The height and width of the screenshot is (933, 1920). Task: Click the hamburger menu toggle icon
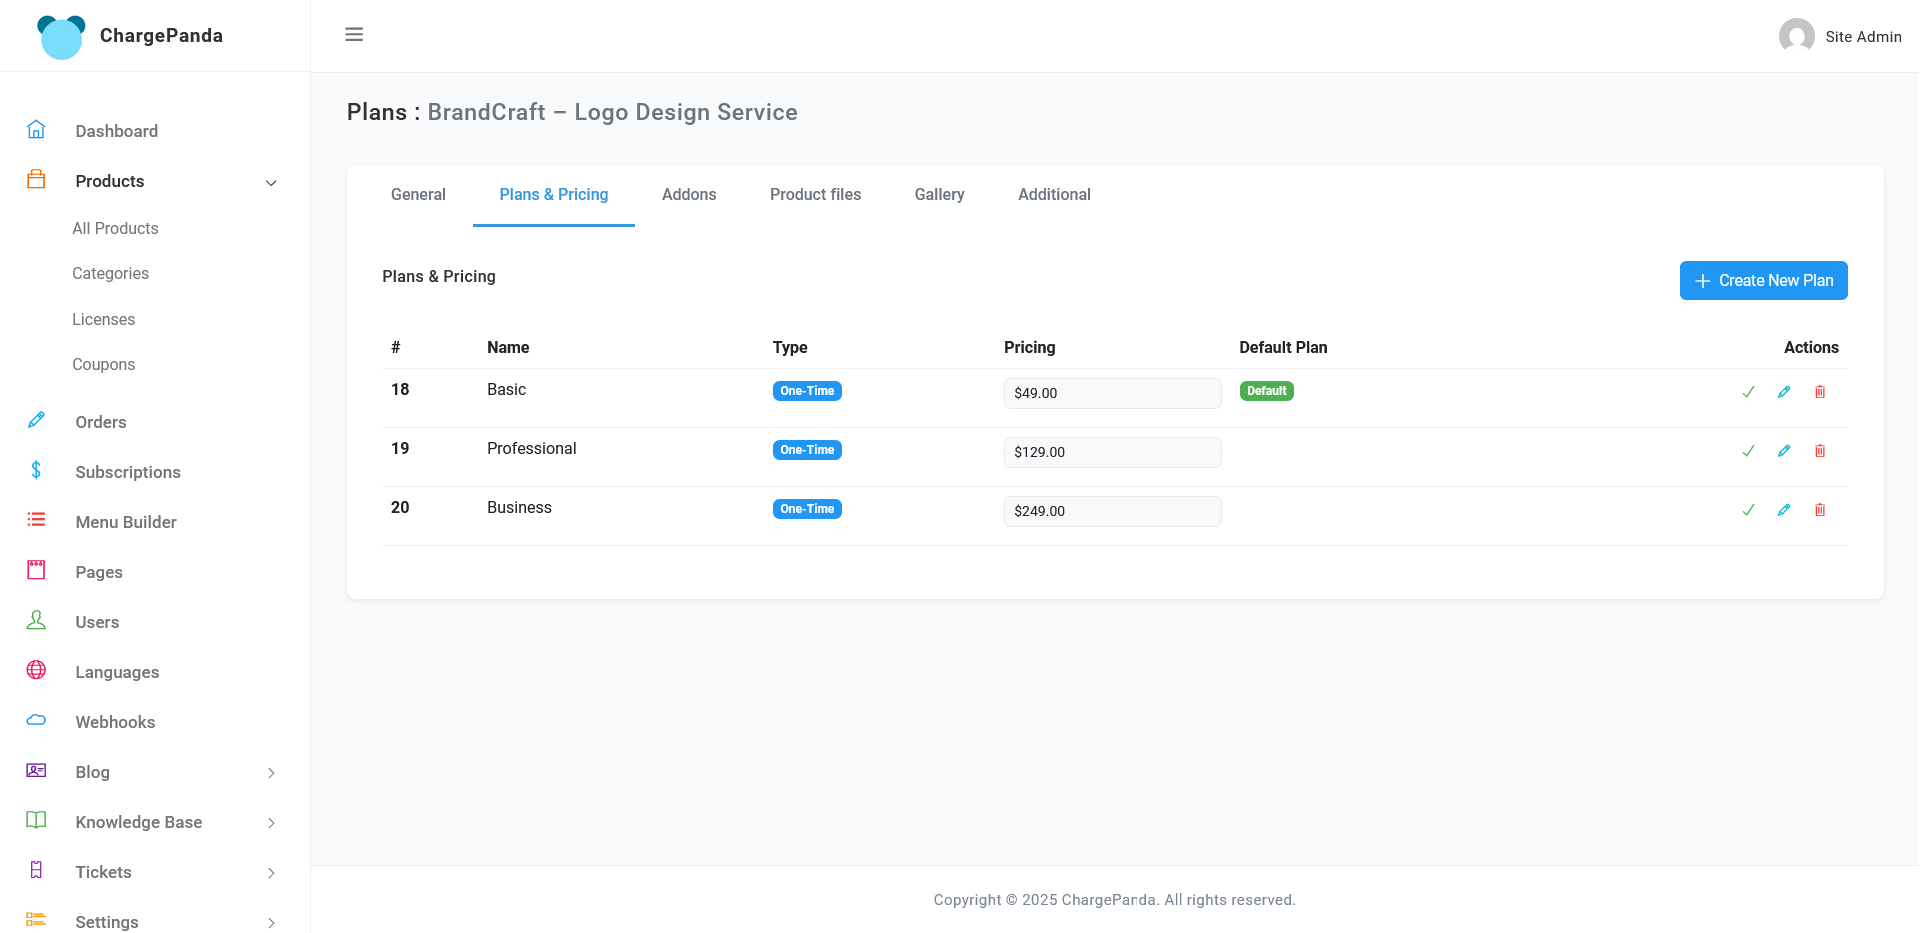[x=354, y=35]
